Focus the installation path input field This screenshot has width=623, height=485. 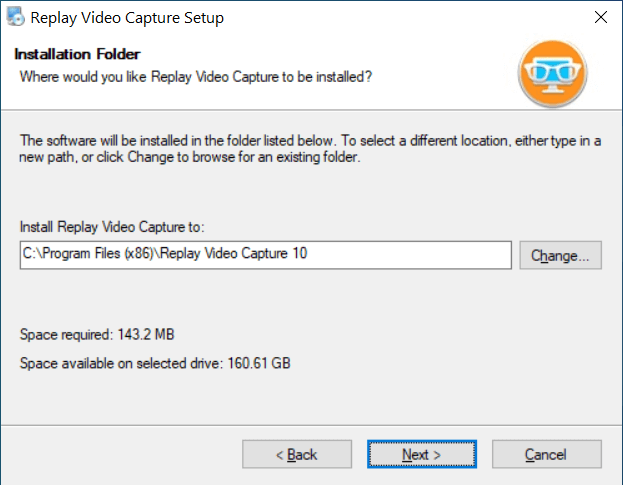coord(265,255)
